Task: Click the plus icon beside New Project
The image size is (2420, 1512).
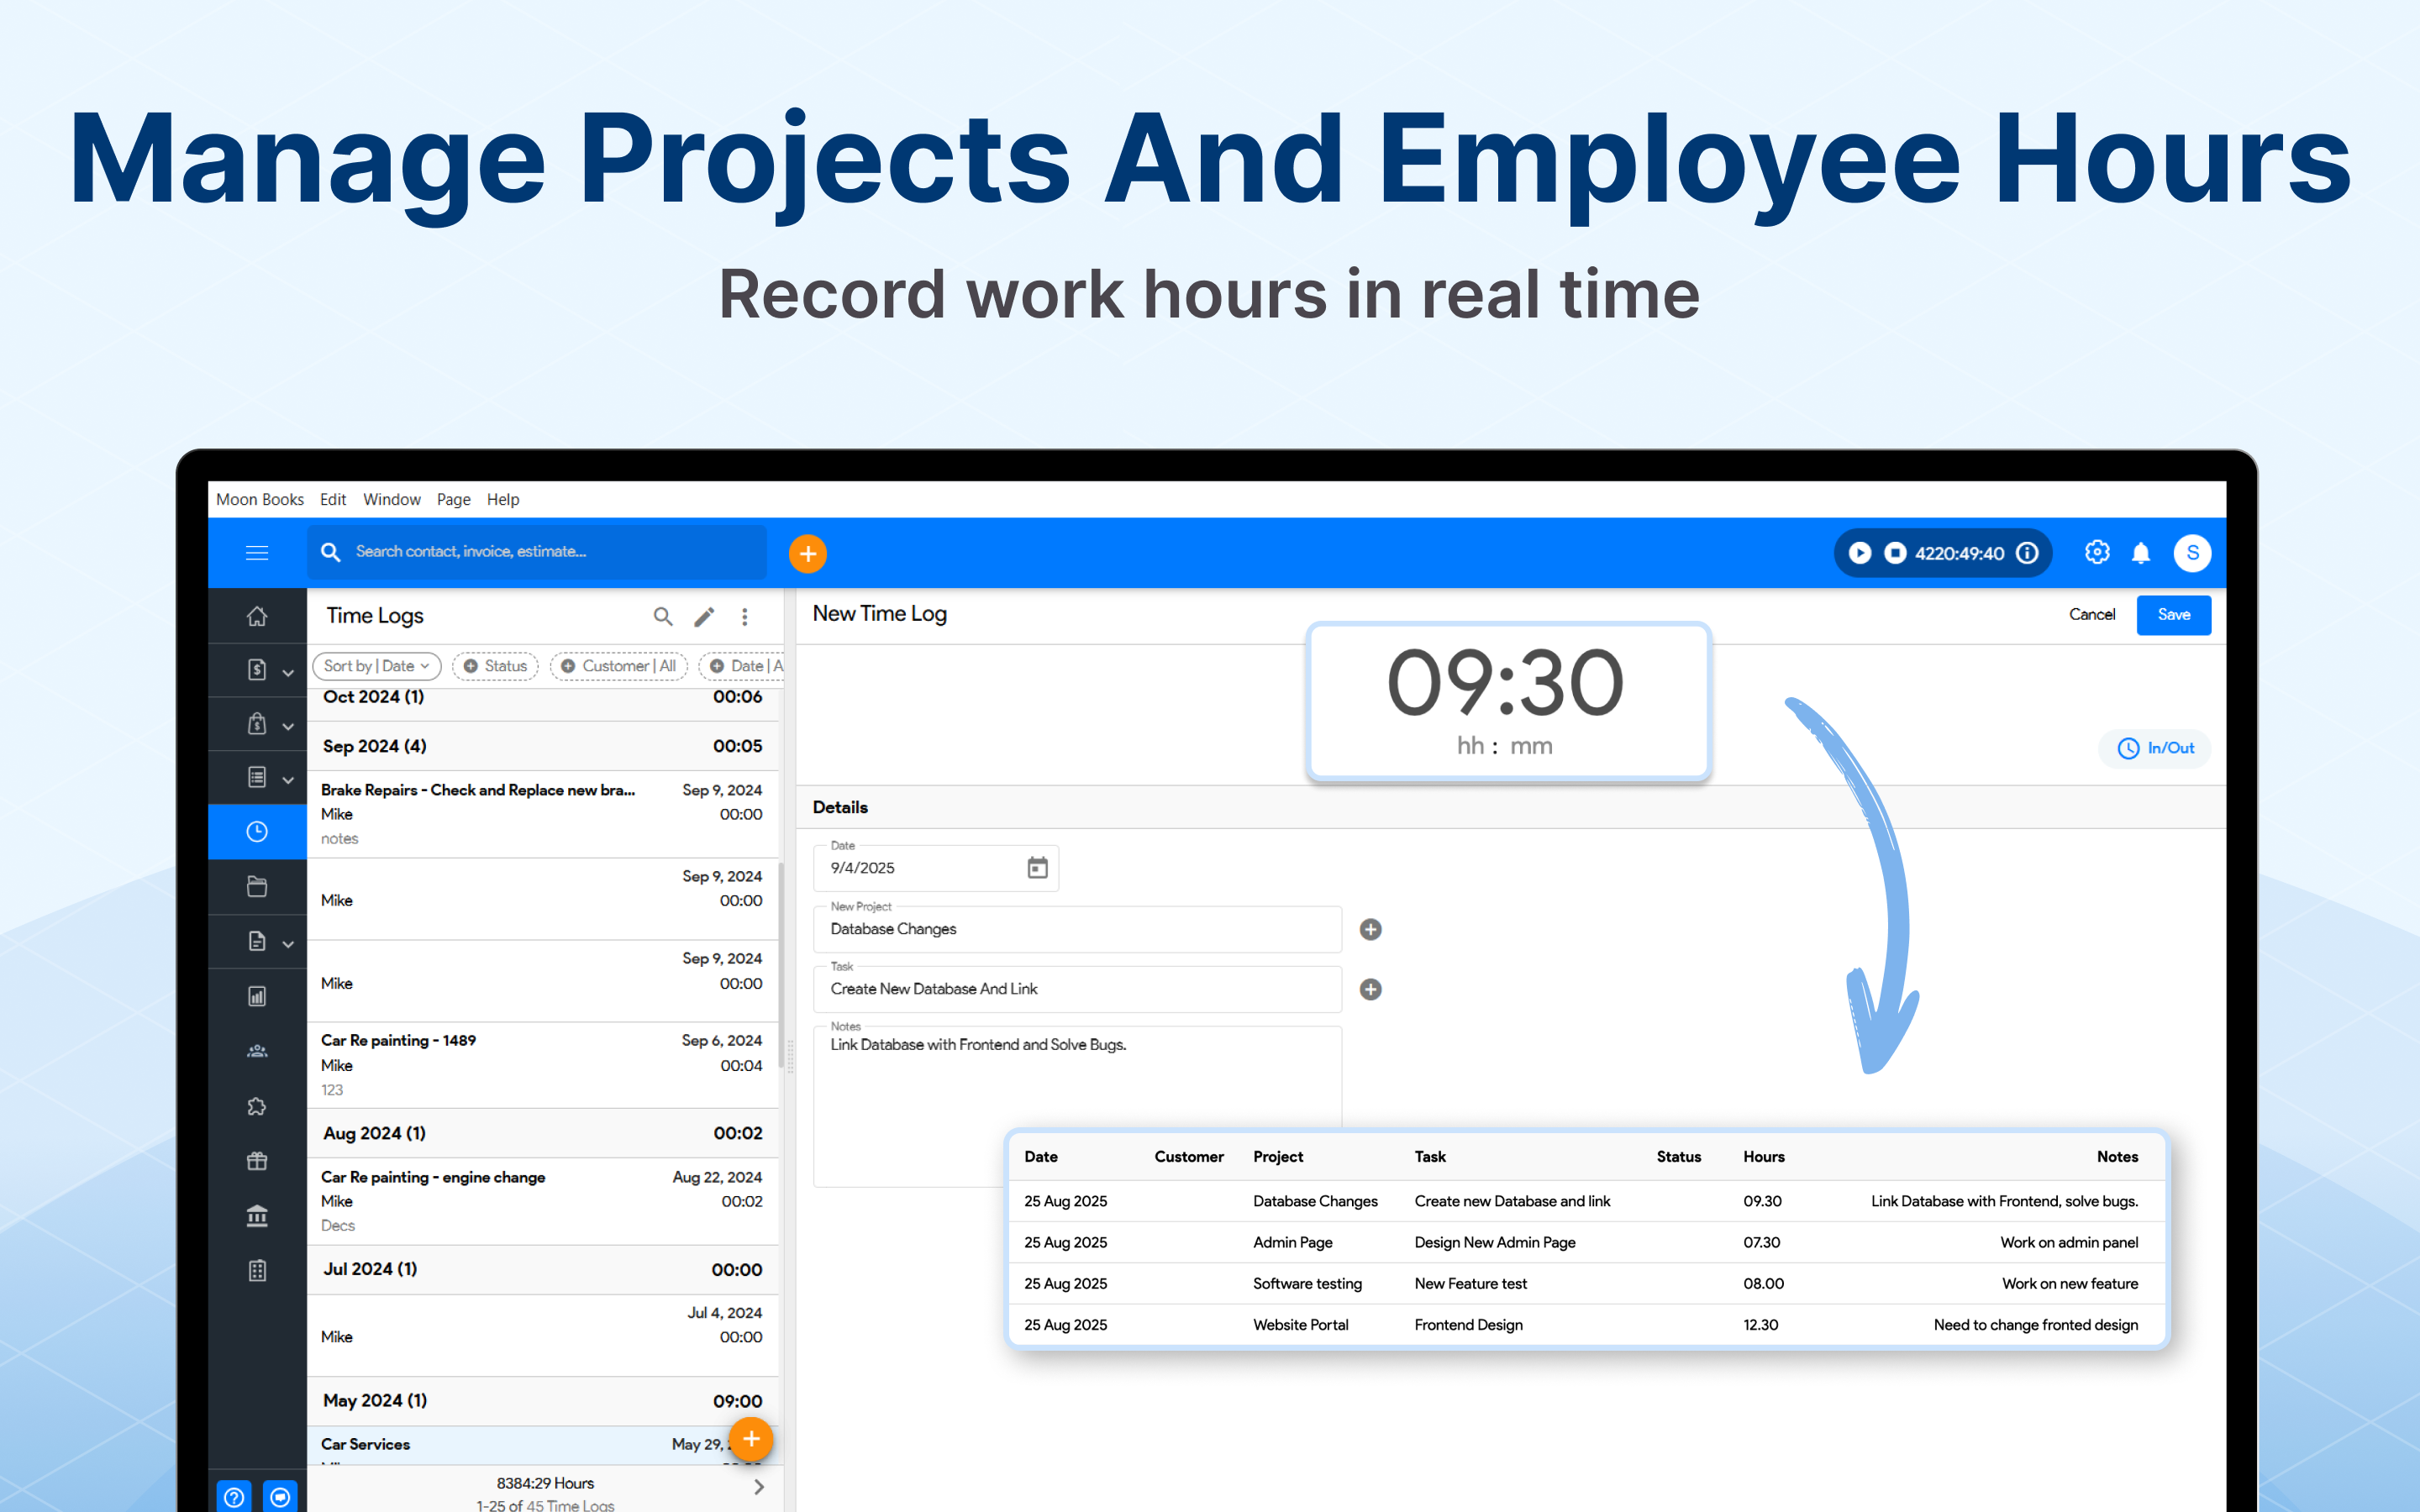Action: click(1370, 929)
